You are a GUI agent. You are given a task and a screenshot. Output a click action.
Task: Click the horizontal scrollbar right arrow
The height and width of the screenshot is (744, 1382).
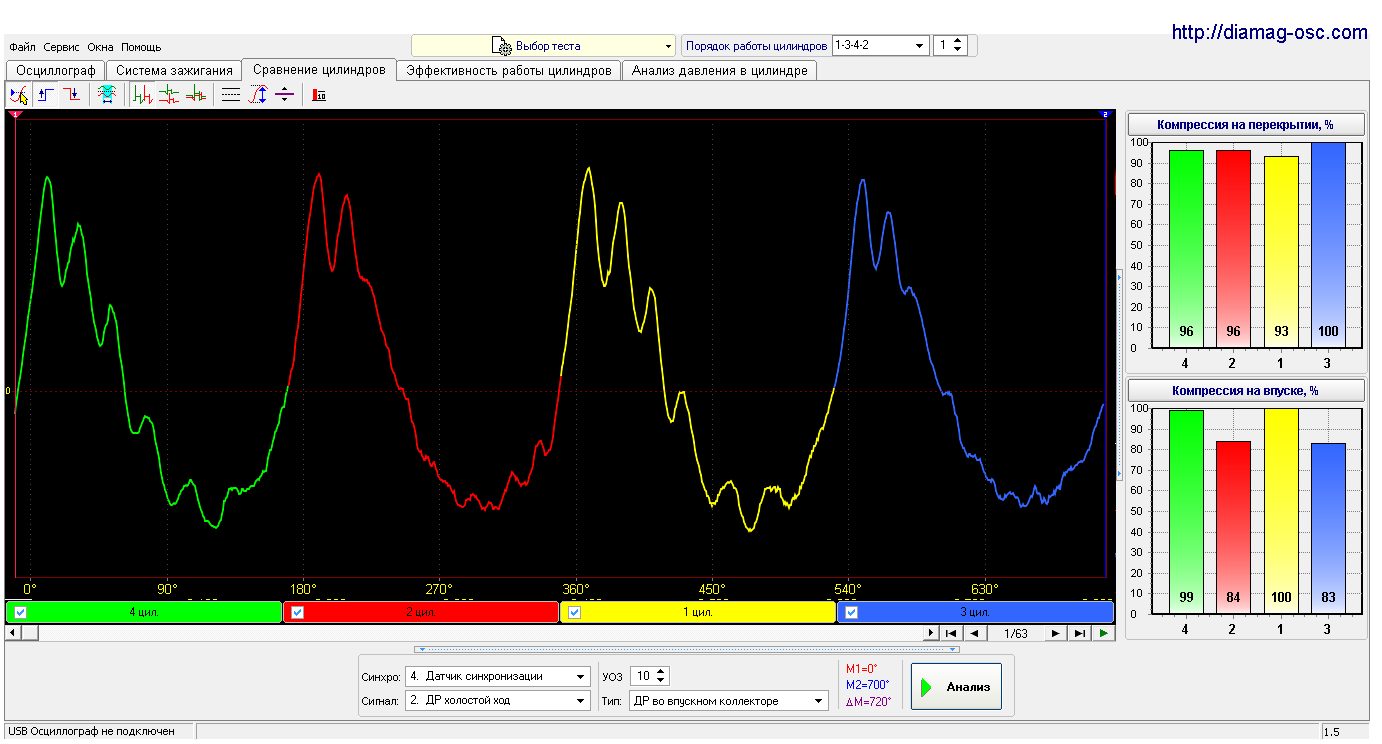point(931,633)
